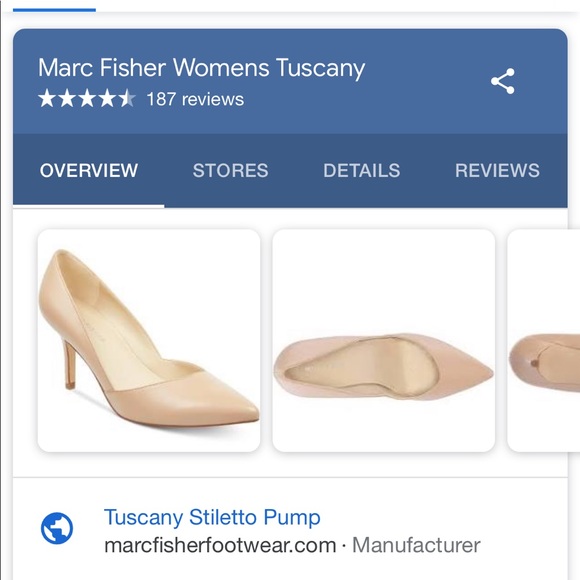Click the Marc Fisher Womens Tuscany title
580x580 pixels.
(x=202, y=68)
